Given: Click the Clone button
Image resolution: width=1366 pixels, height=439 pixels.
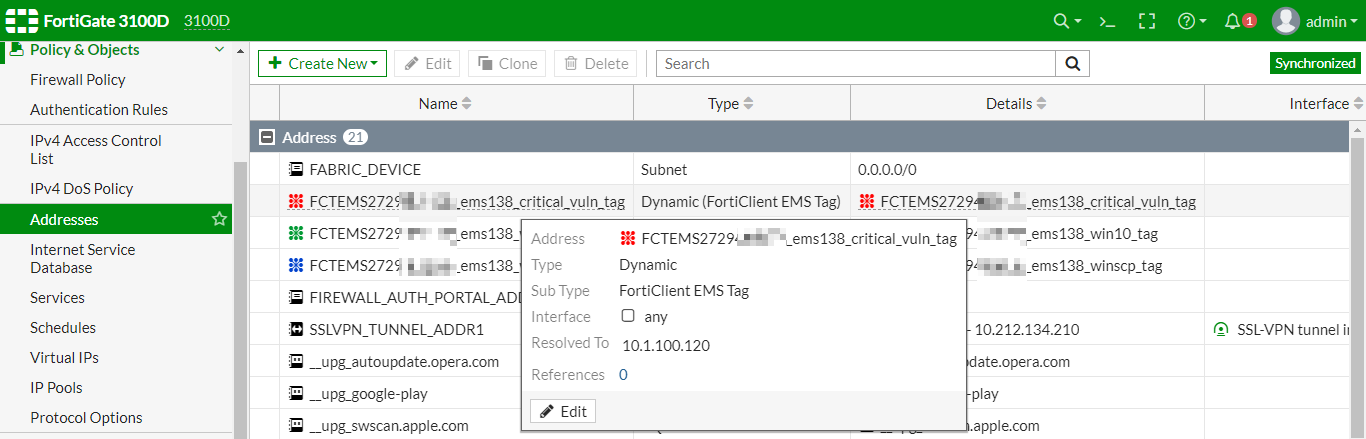Looking at the screenshot, I should point(507,63).
